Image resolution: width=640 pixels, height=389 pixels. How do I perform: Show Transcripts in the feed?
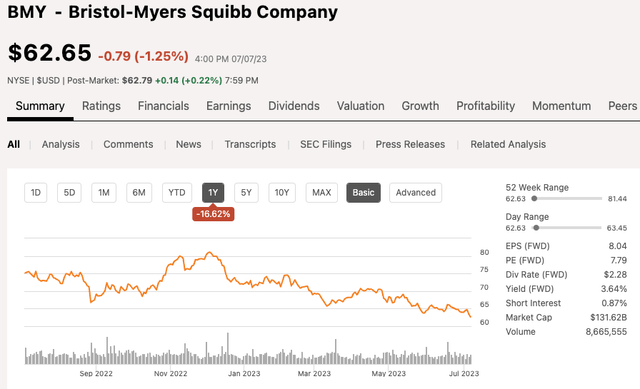[250, 144]
